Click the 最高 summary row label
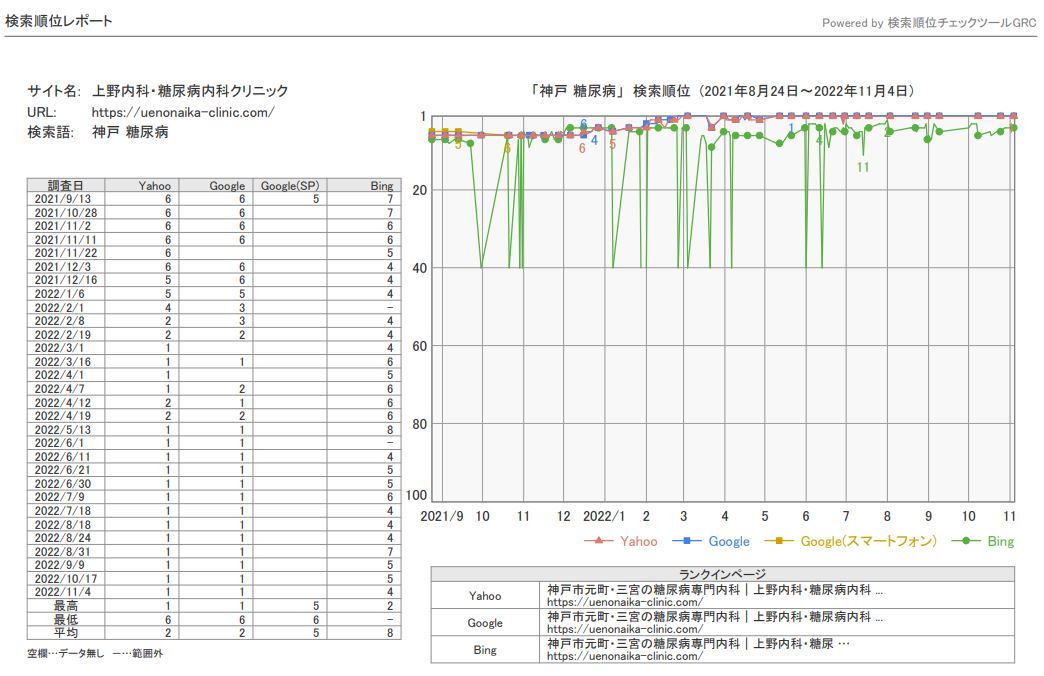1044x676 pixels. [x=66, y=605]
